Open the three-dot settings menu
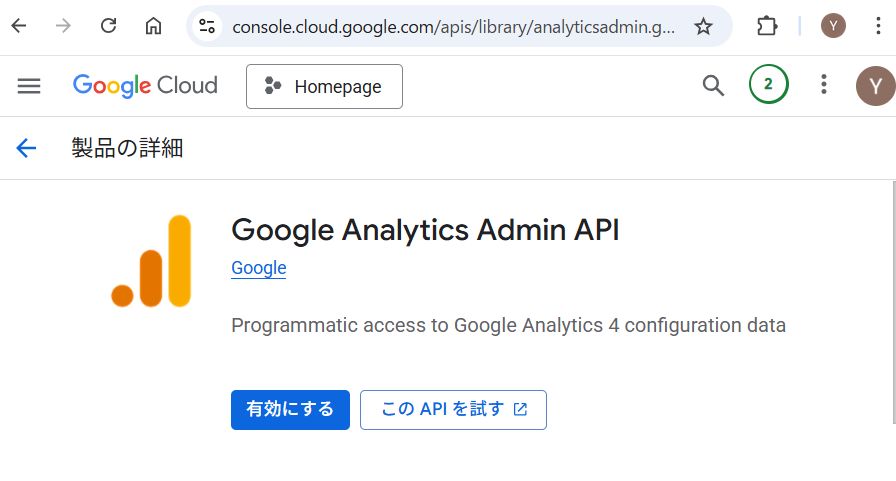The height and width of the screenshot is (481, 896). point(824,85)
